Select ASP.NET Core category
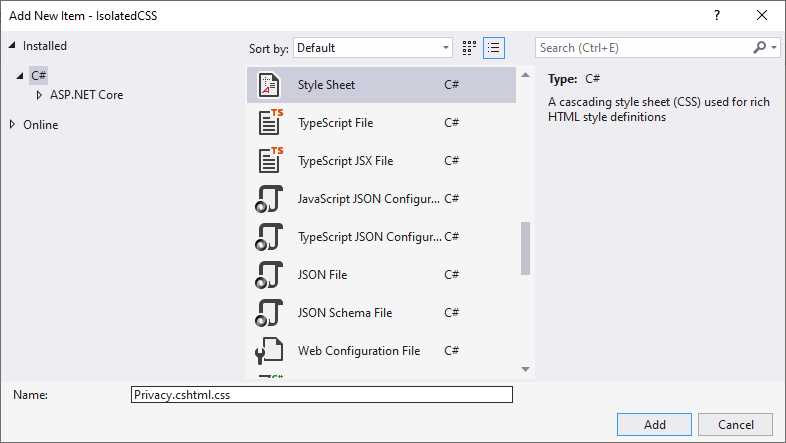This screenshot has width=786, height=443. [86, 95]
